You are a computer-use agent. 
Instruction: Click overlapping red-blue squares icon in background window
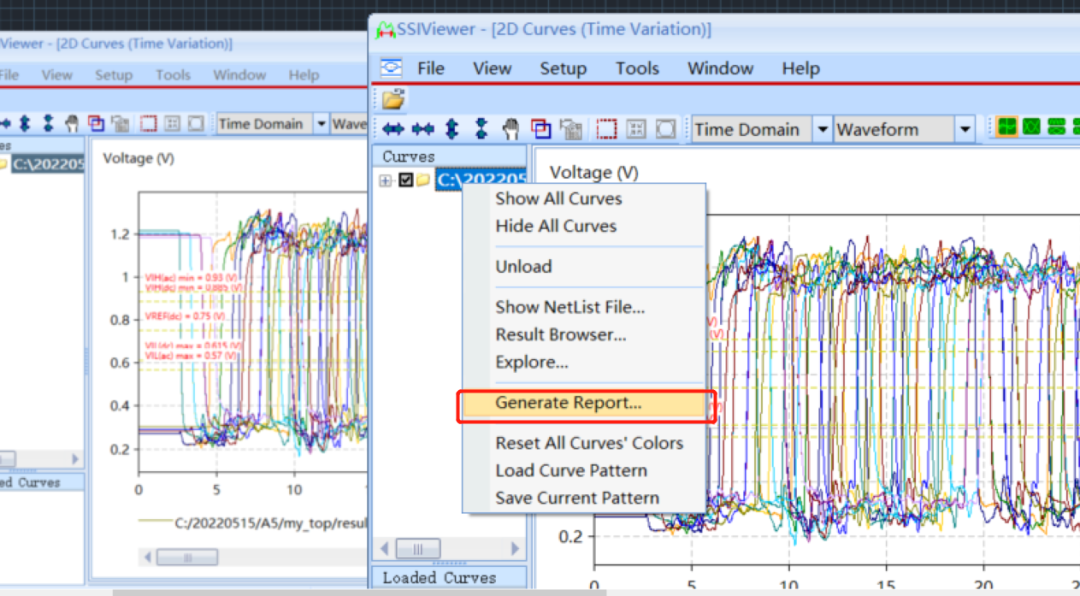96,124
